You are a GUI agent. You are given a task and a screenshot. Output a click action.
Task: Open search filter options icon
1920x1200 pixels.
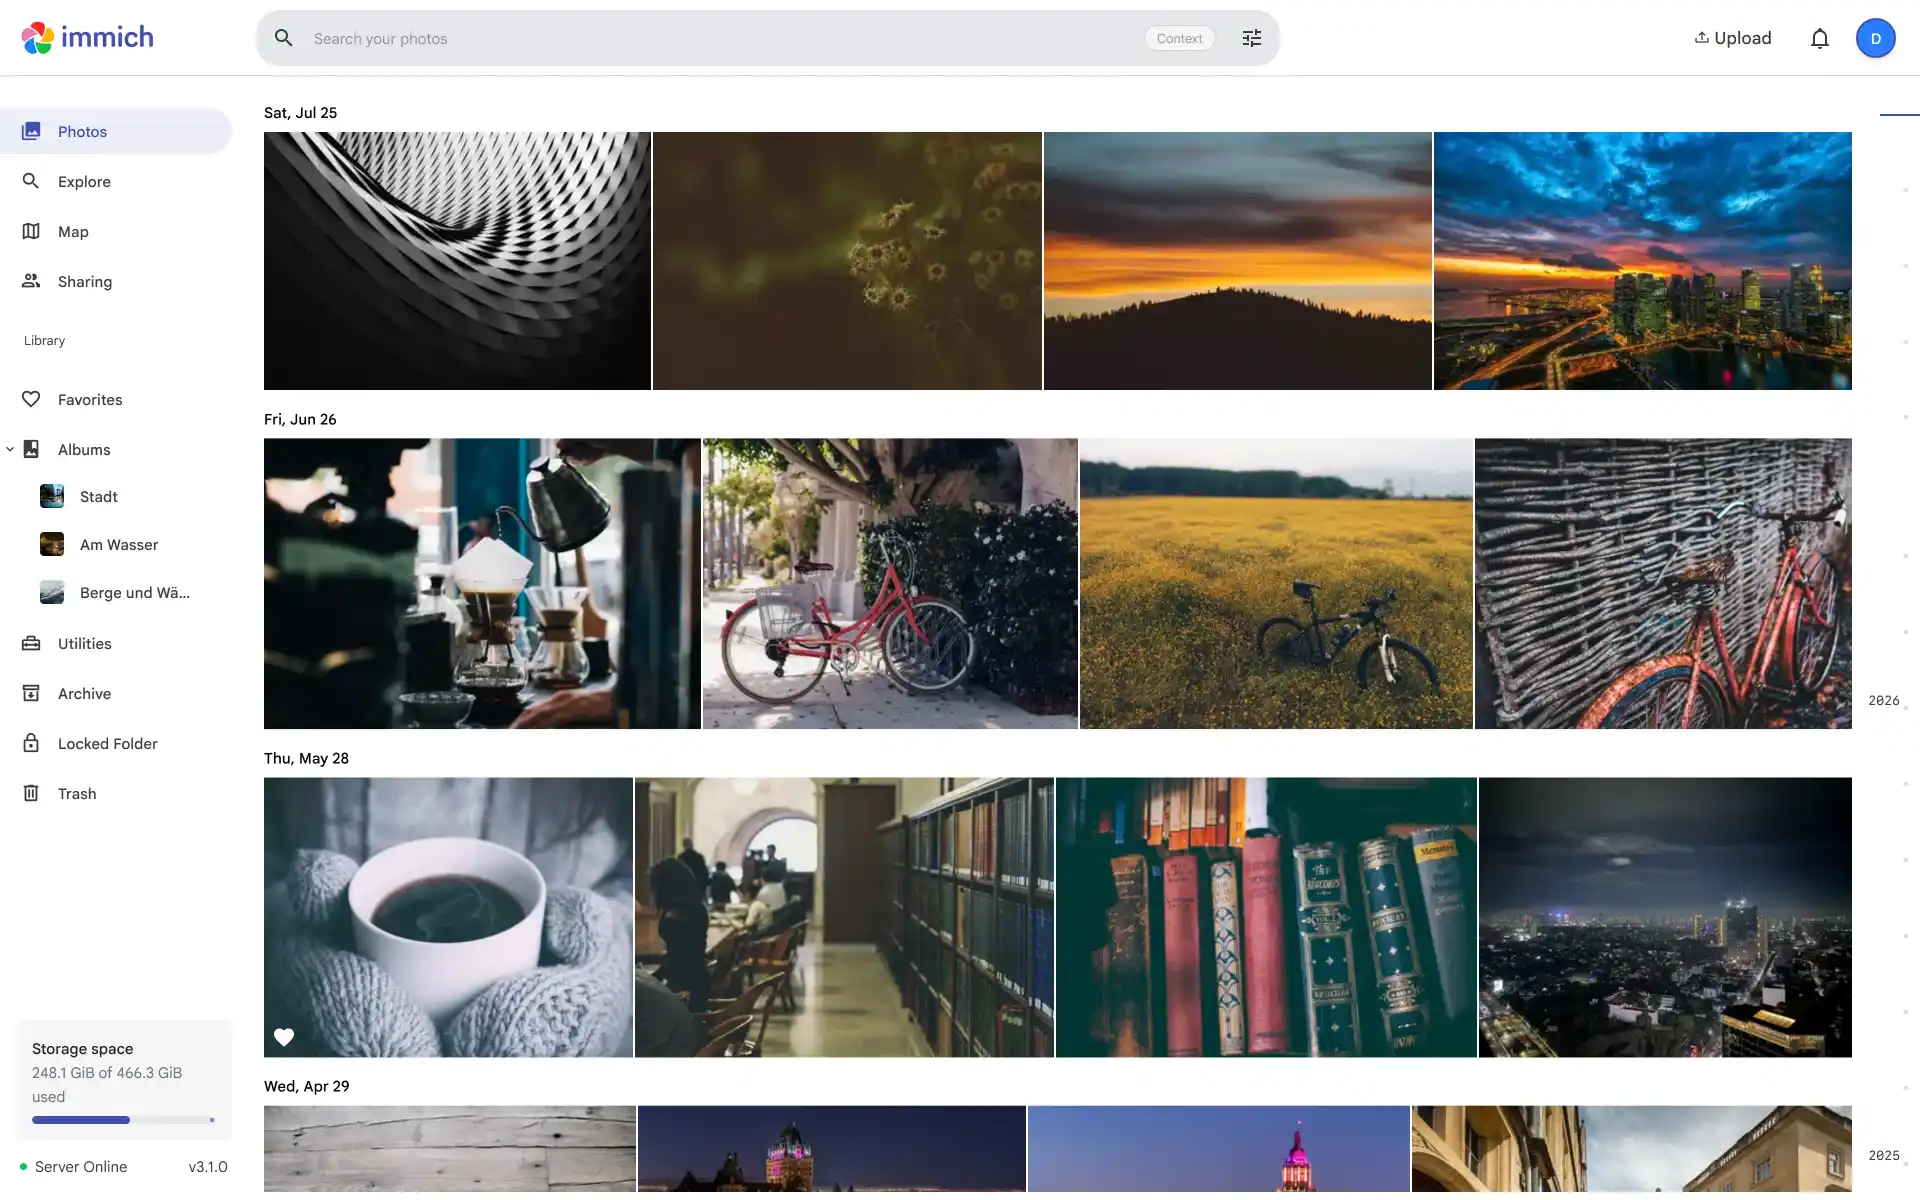[1252, 38]
